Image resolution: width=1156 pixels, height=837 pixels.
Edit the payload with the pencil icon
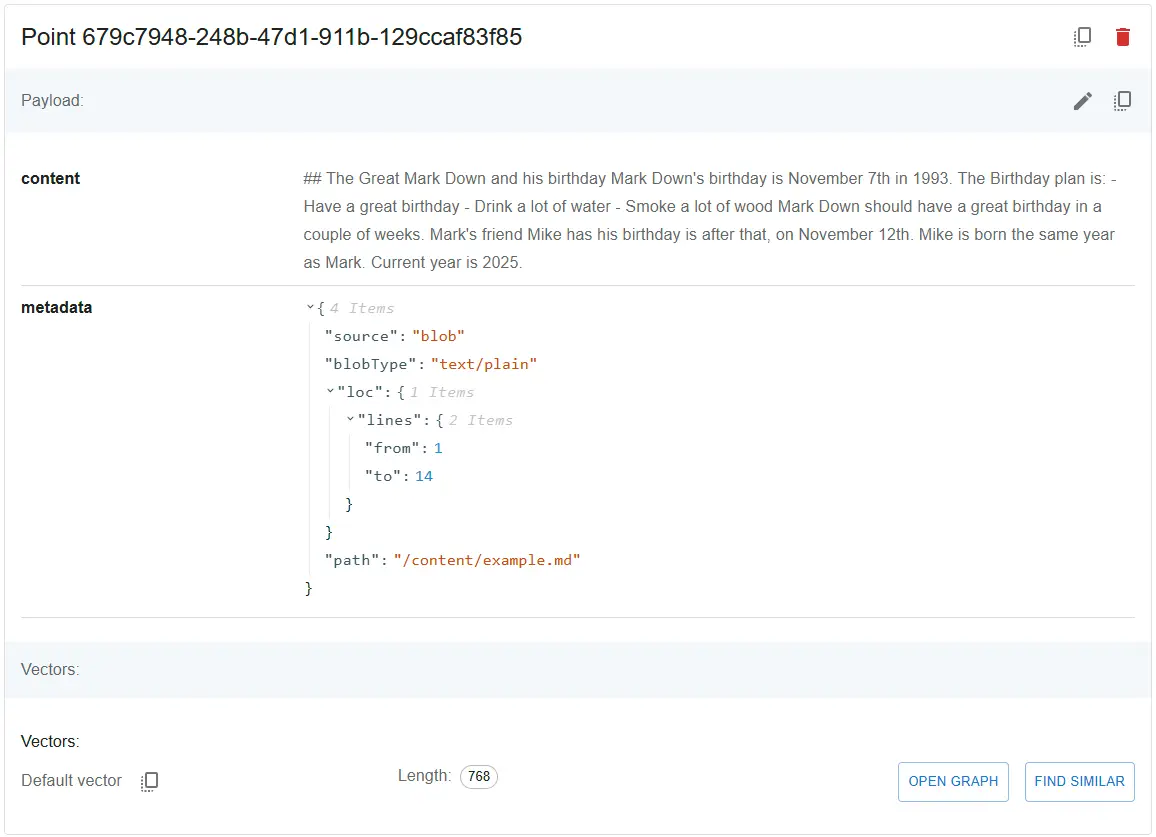(x=1082, y=100)
